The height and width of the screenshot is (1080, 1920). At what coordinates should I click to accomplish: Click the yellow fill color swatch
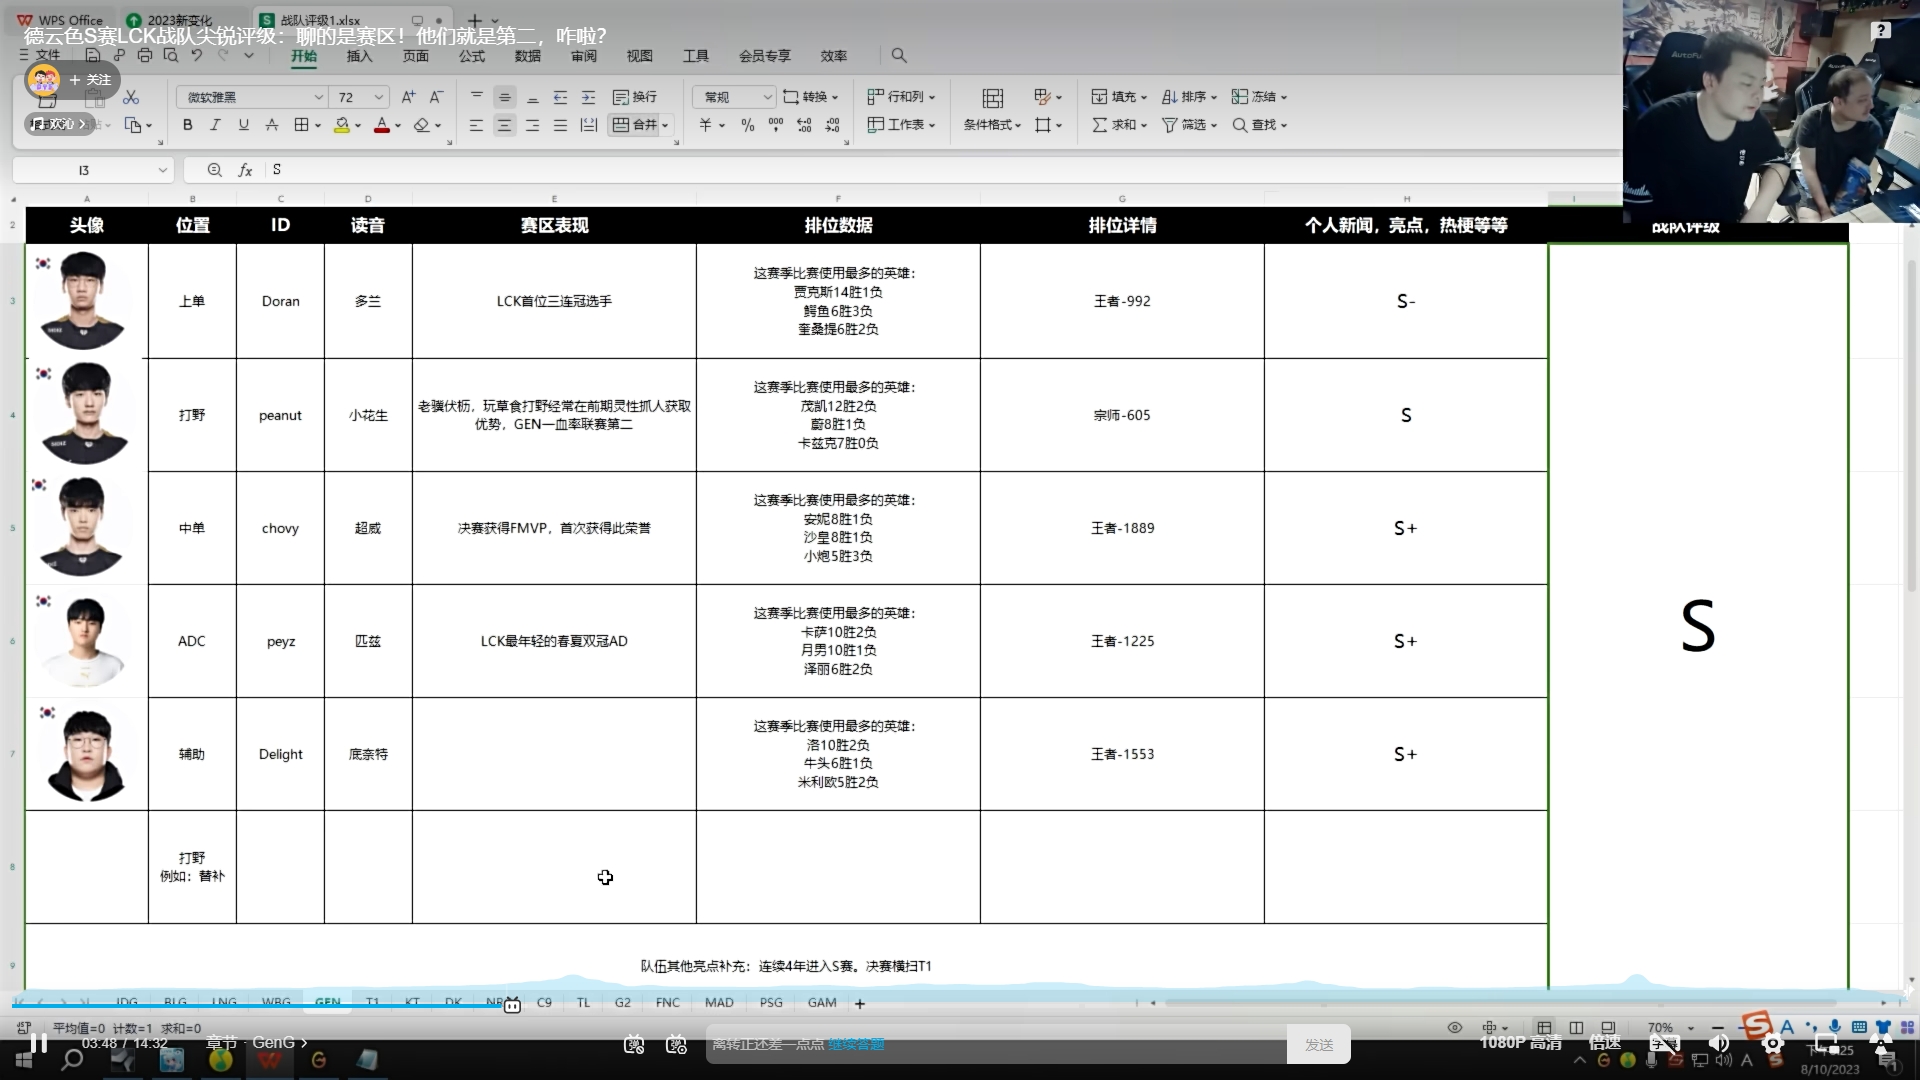342,125
